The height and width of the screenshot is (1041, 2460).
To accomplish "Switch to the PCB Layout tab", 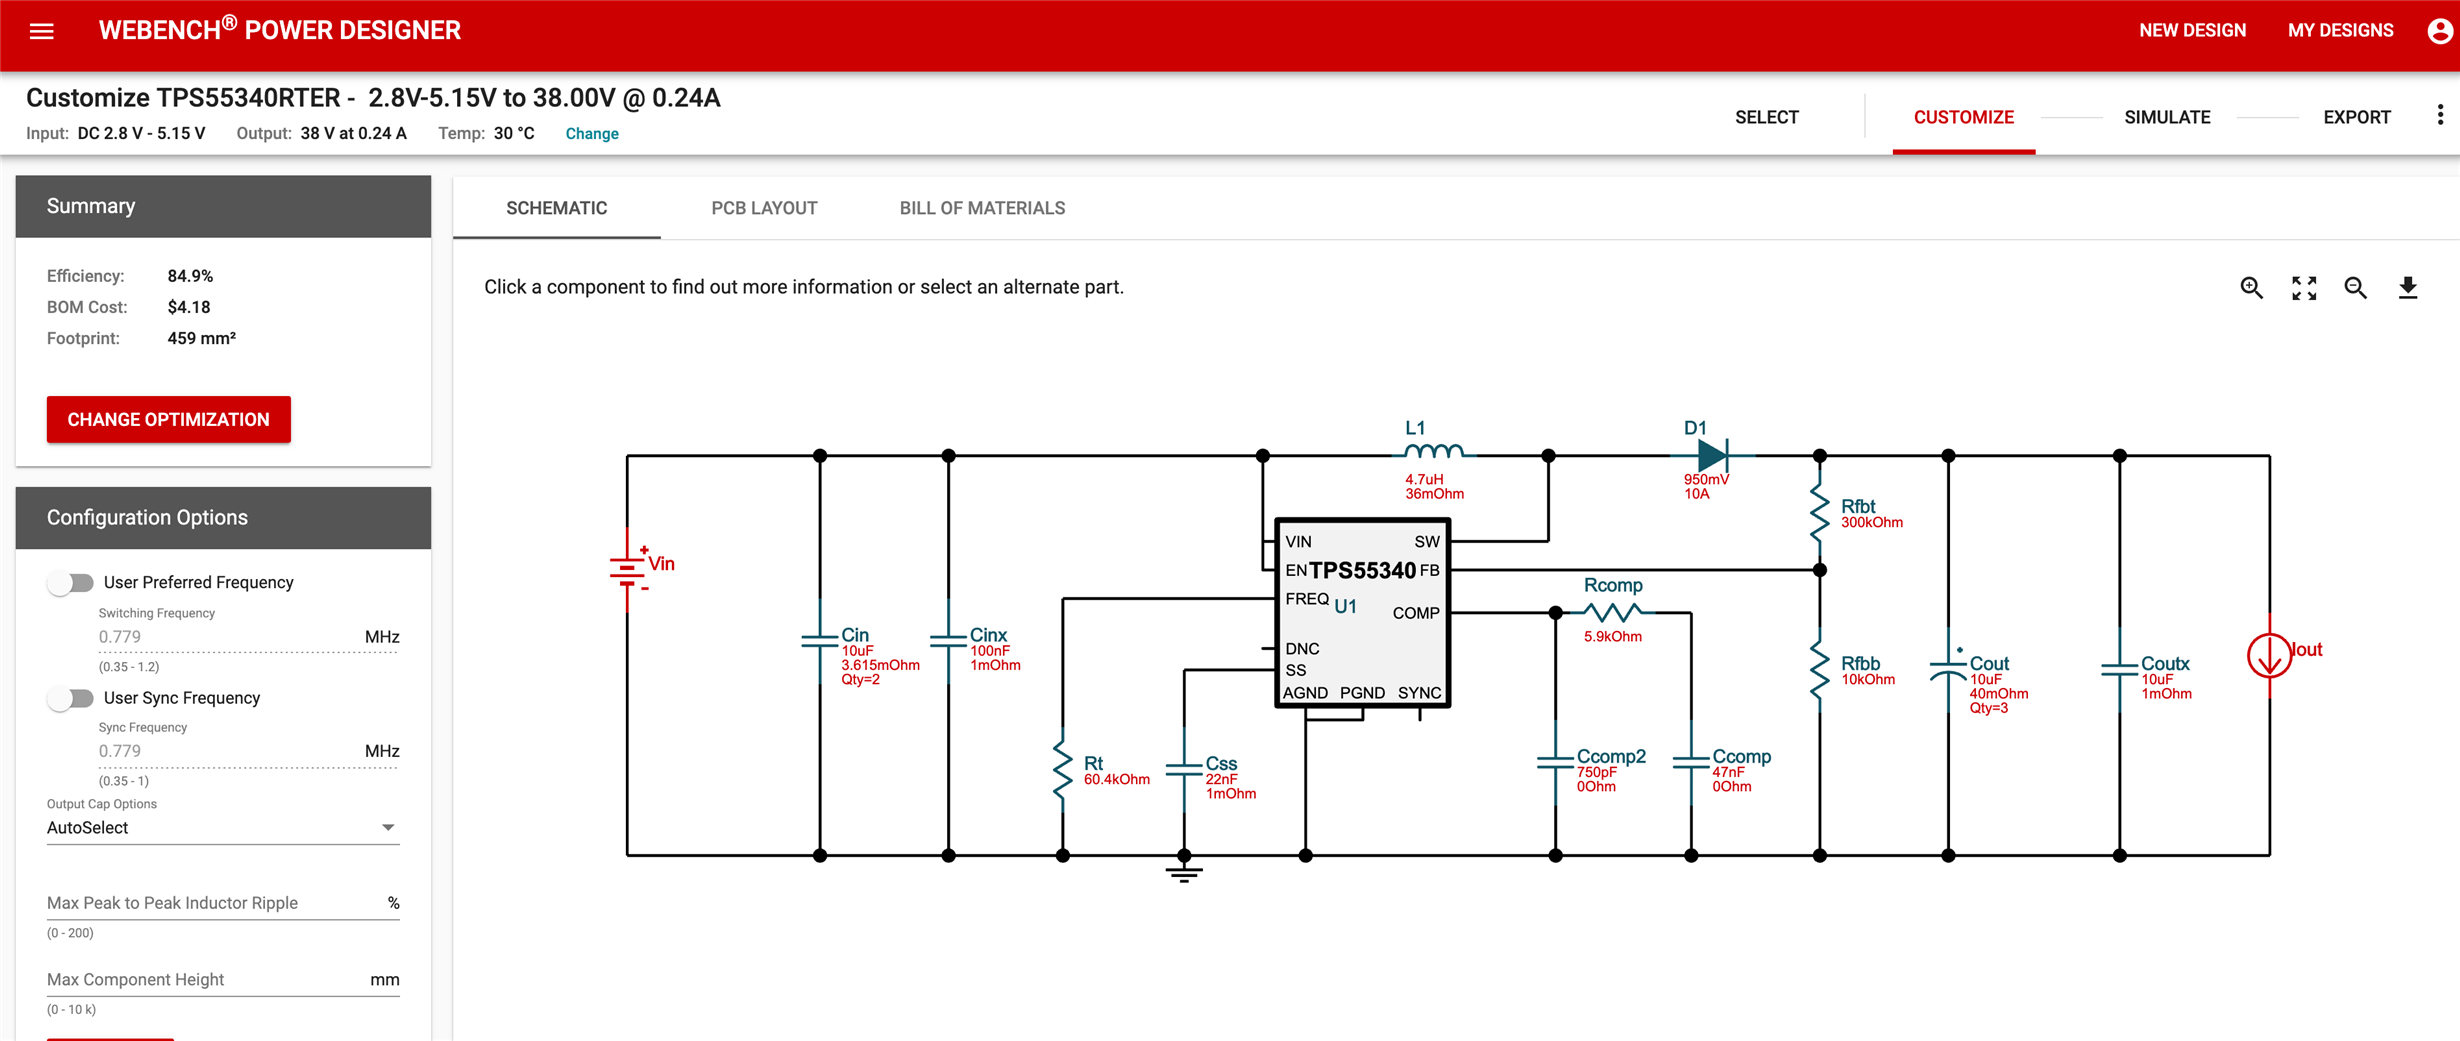I will coord(764,208).
